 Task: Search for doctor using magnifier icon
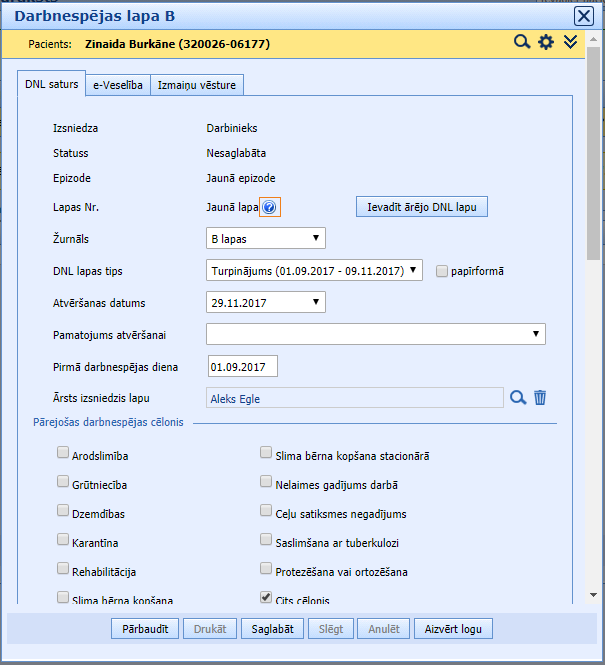pyautogui.click(x=518, y=397)
